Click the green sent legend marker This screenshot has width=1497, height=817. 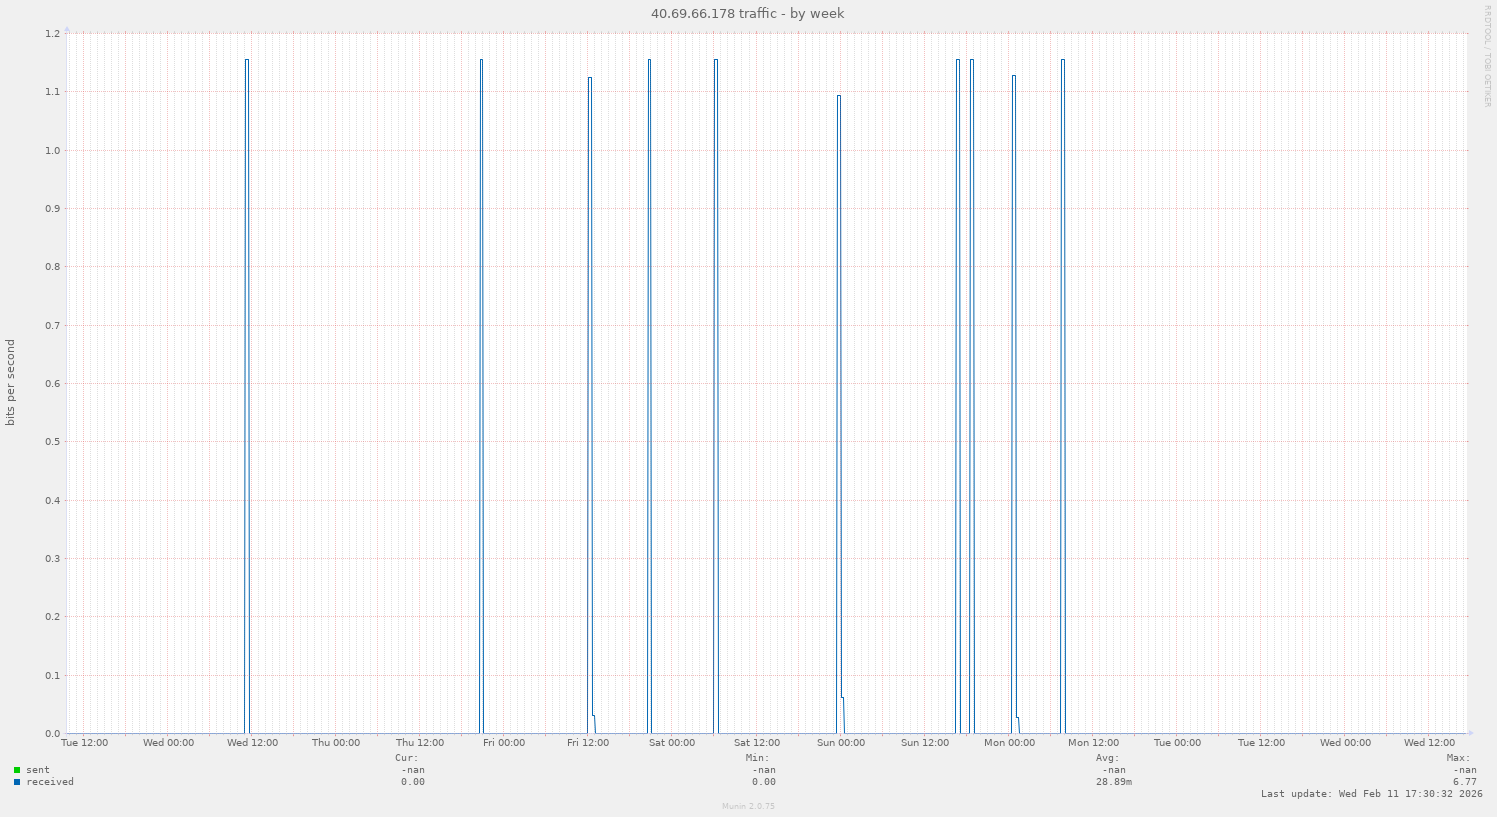tap(15, 770)
